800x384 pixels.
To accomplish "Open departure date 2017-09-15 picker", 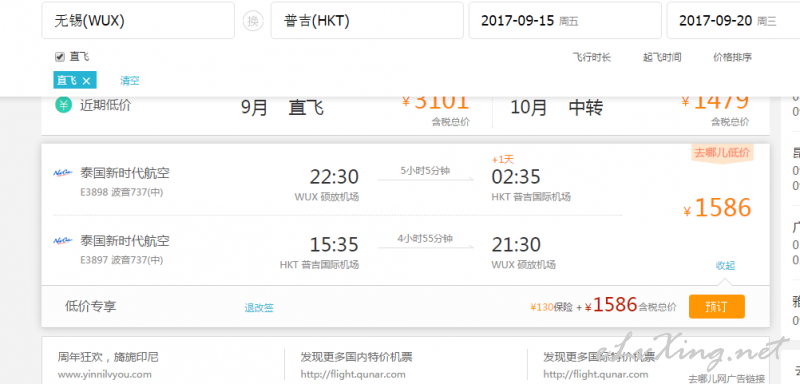I will 565,20.
